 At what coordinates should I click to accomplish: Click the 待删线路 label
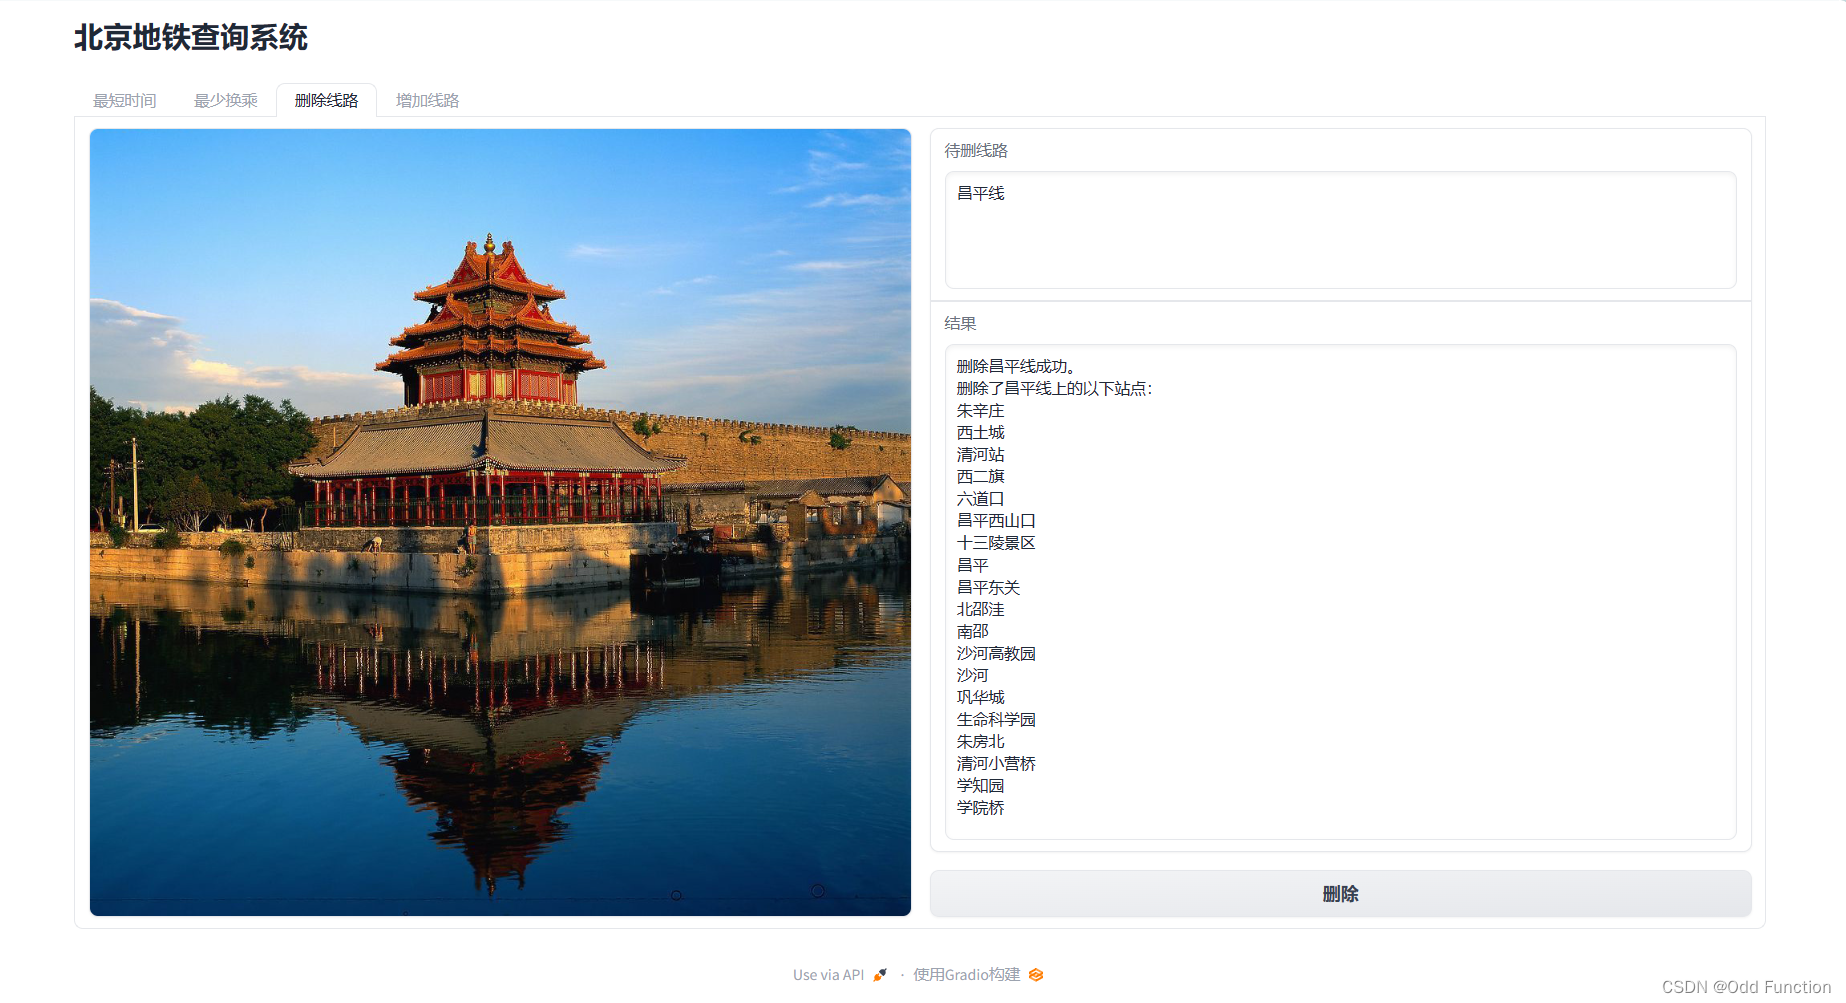[976, 150]
